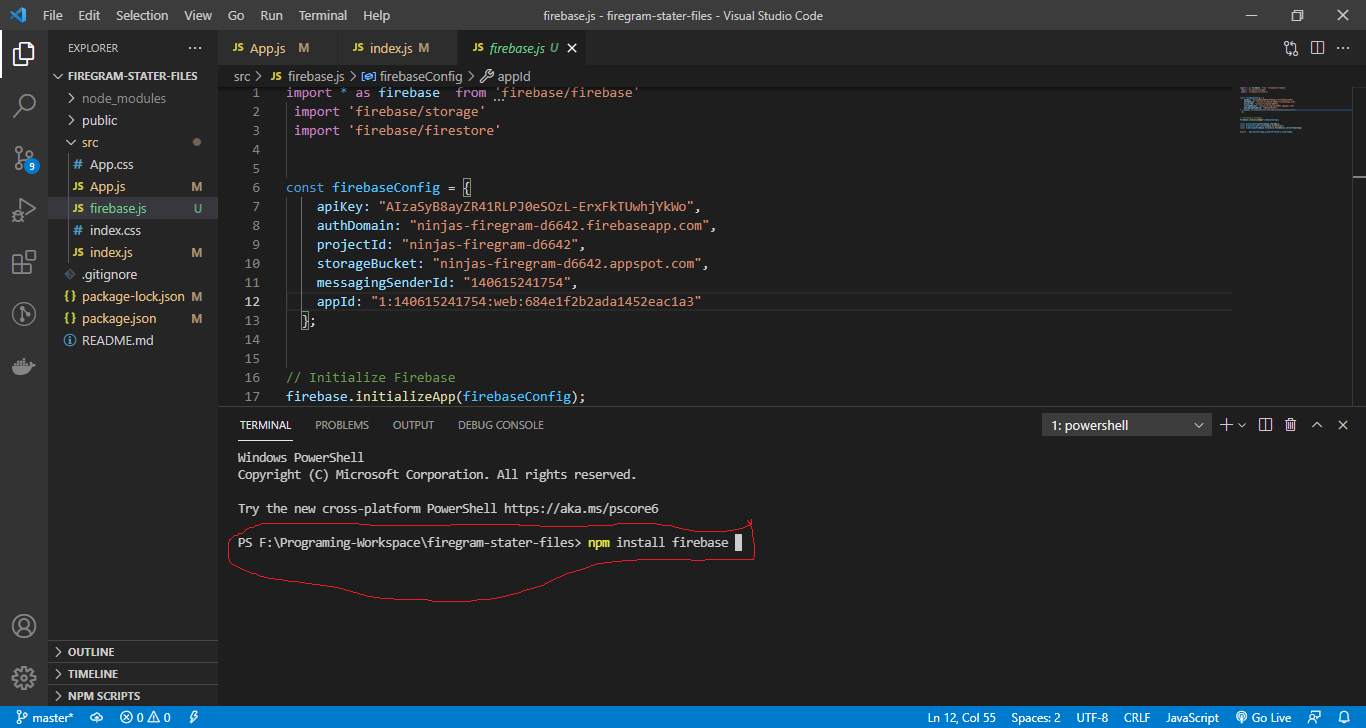Viewport: 1366px width, 728px height.
Task: Create a new terminal with plus icon
Action: [1227, 425]
